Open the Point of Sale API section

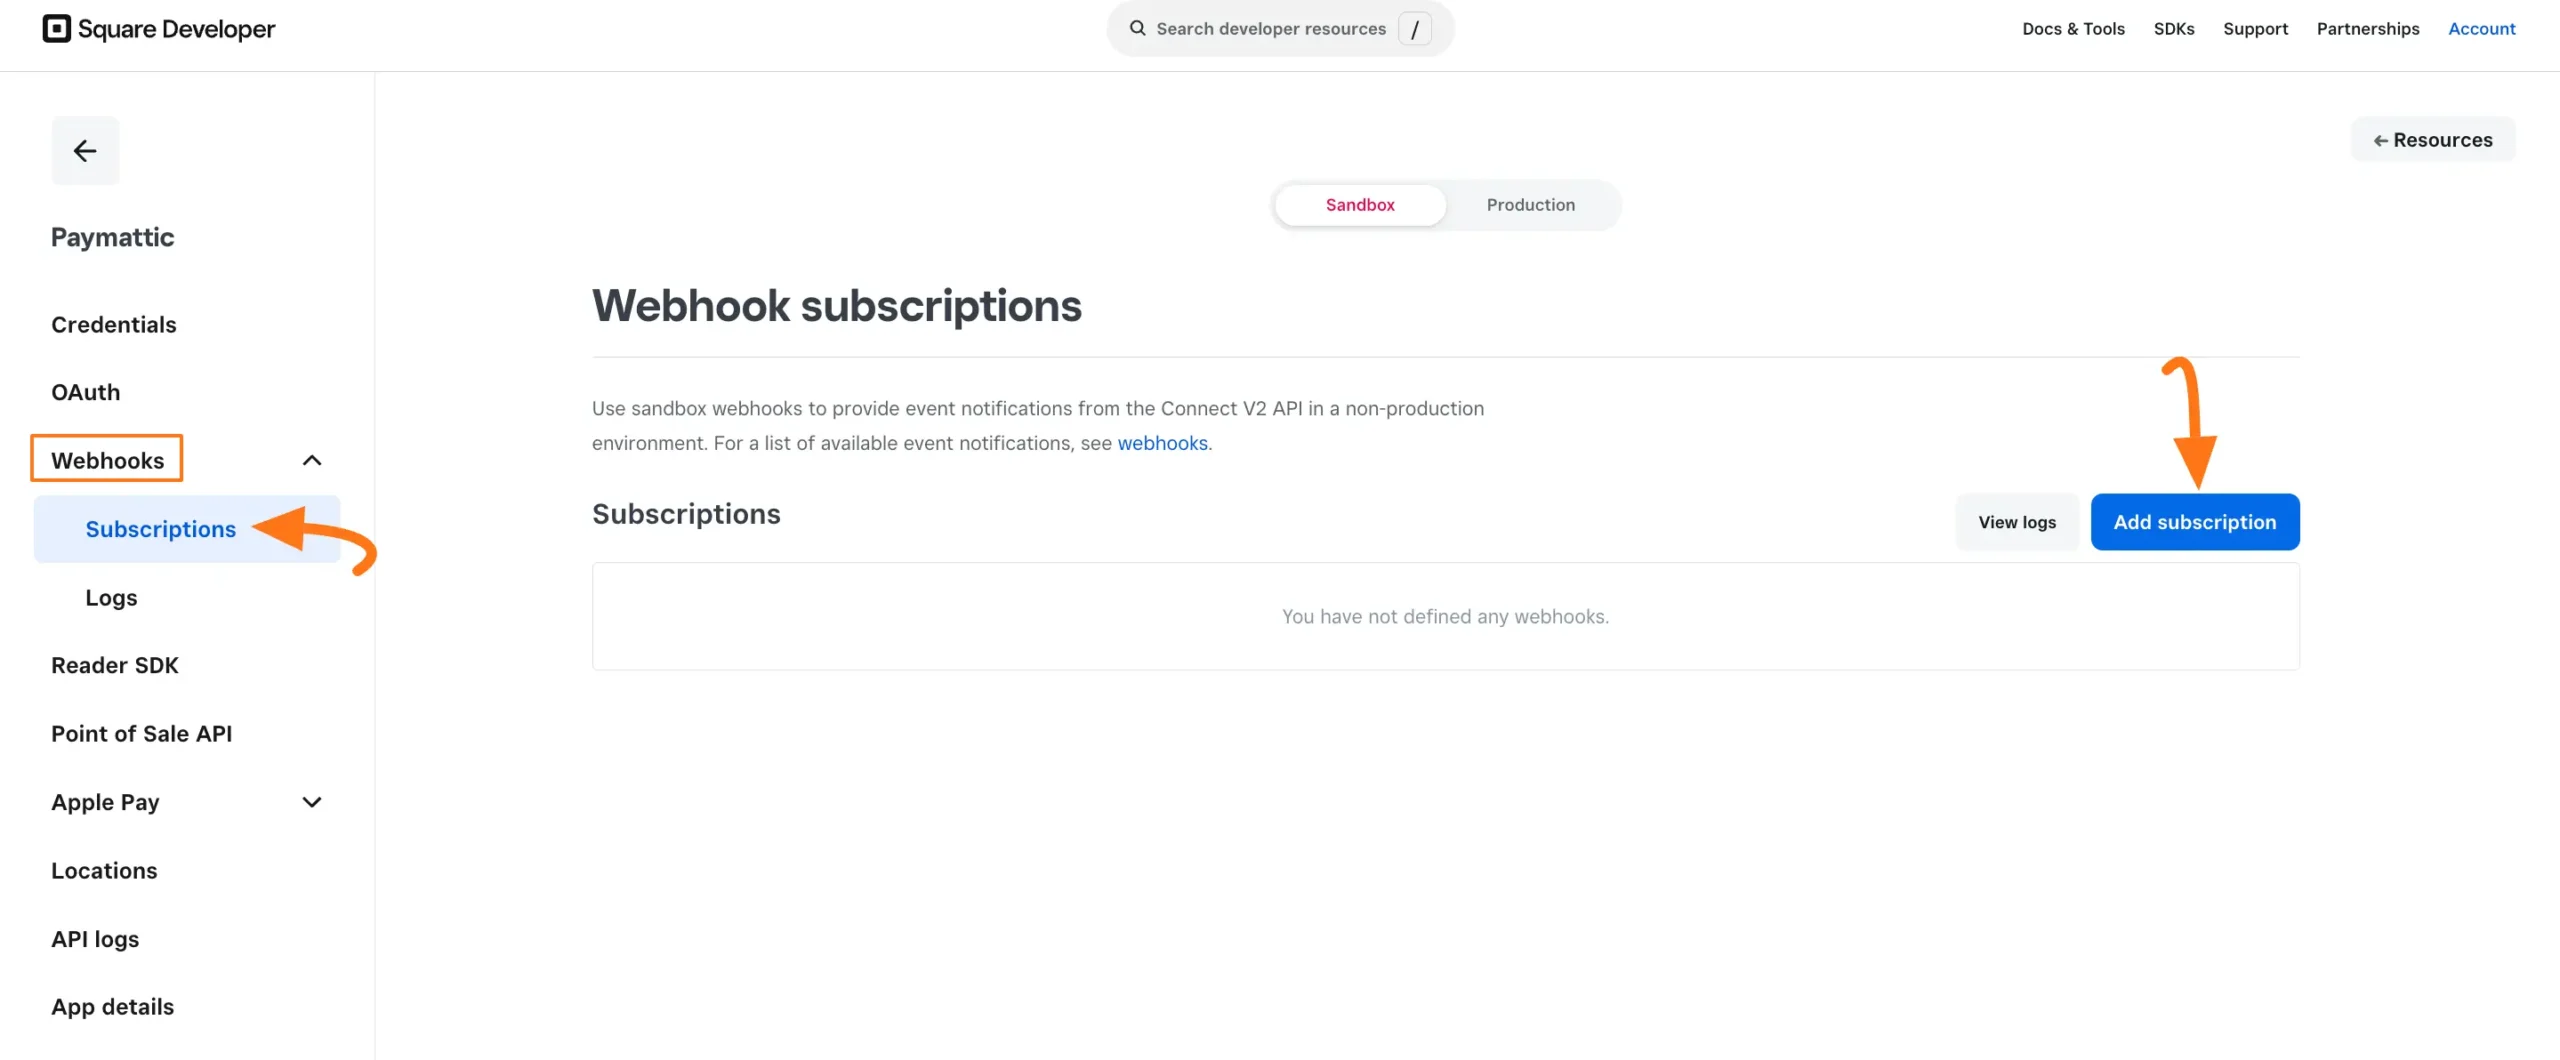pos(141,733)
